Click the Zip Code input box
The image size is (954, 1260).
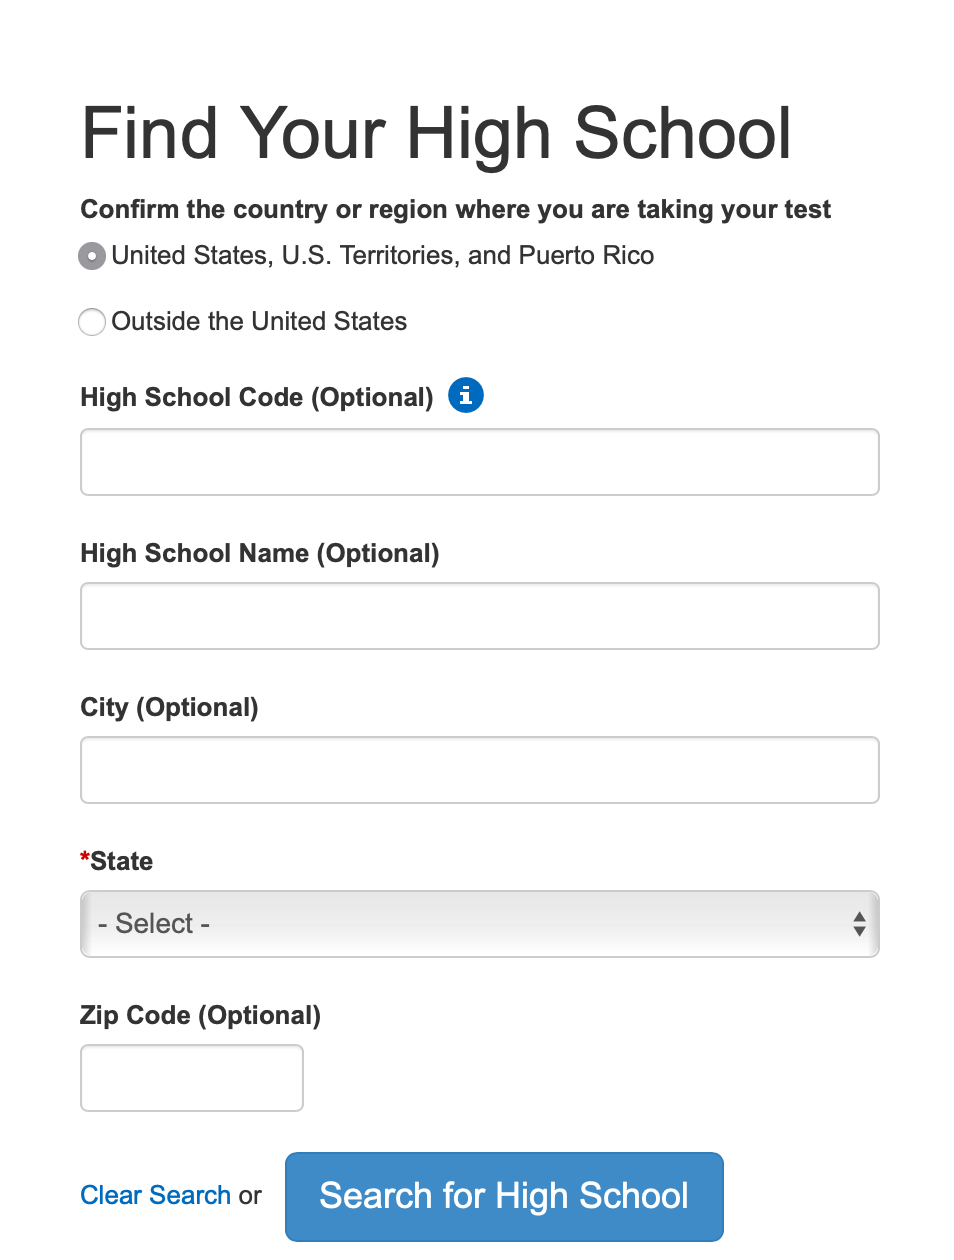[x=192, y=1078]
